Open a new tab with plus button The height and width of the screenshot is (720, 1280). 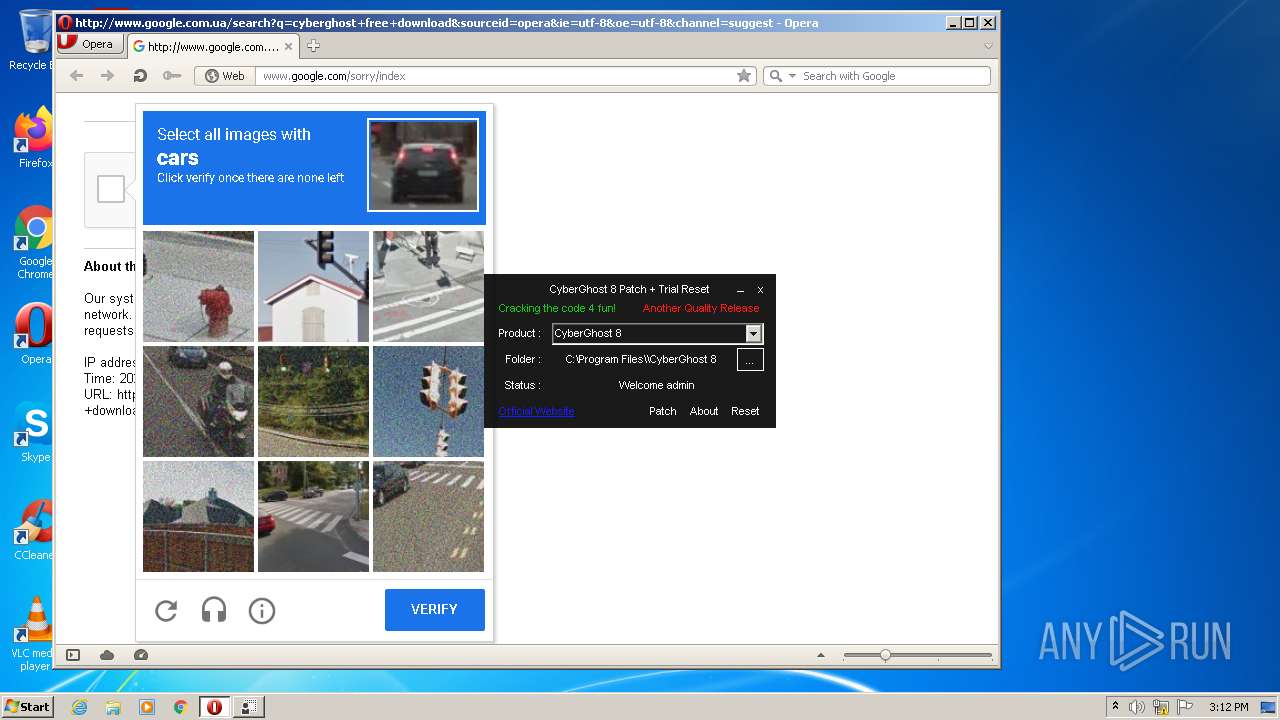pyautogui.click(x=313, y=46)
